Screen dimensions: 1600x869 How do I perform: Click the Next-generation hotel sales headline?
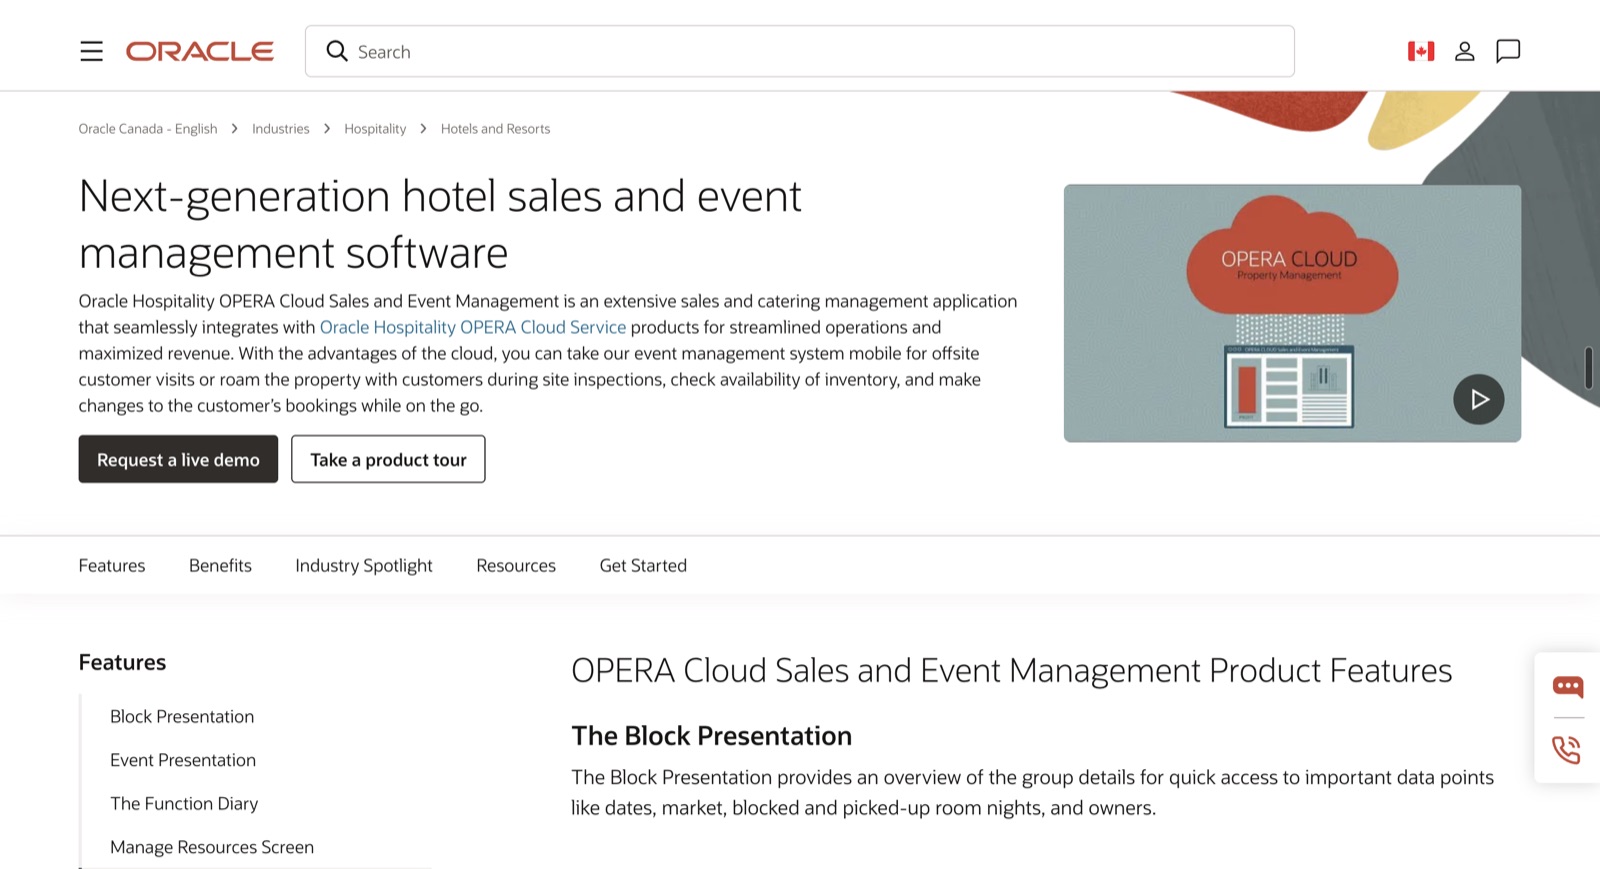click(x=440, y=224)
